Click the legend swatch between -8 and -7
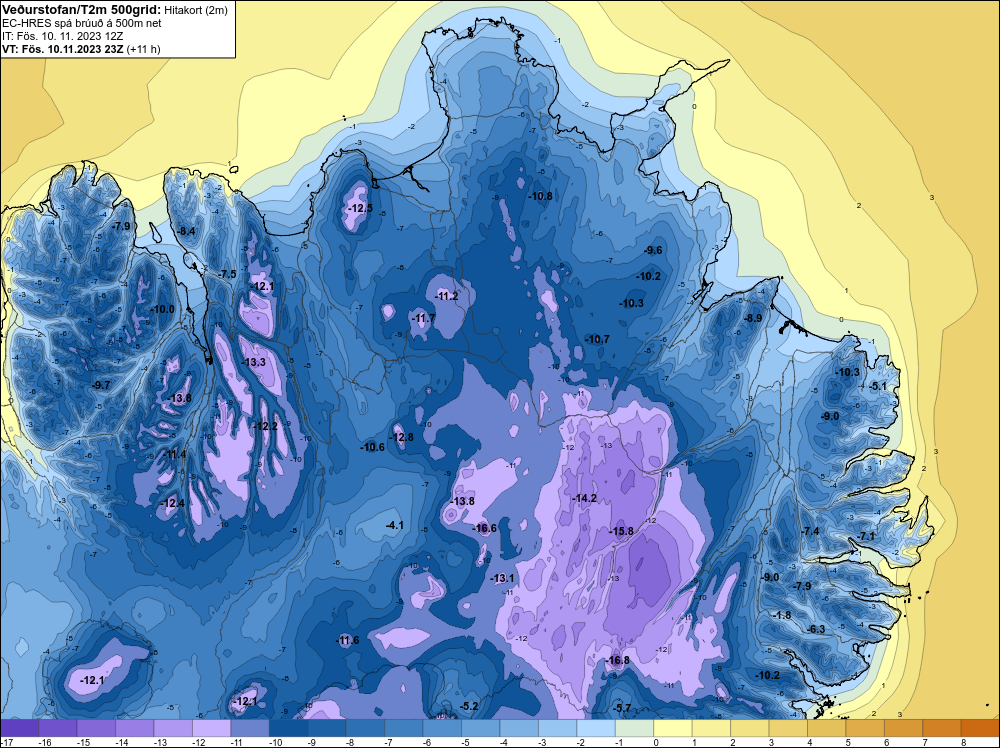Viewport: 1000px width, 748px height. [x=365, y=727]
